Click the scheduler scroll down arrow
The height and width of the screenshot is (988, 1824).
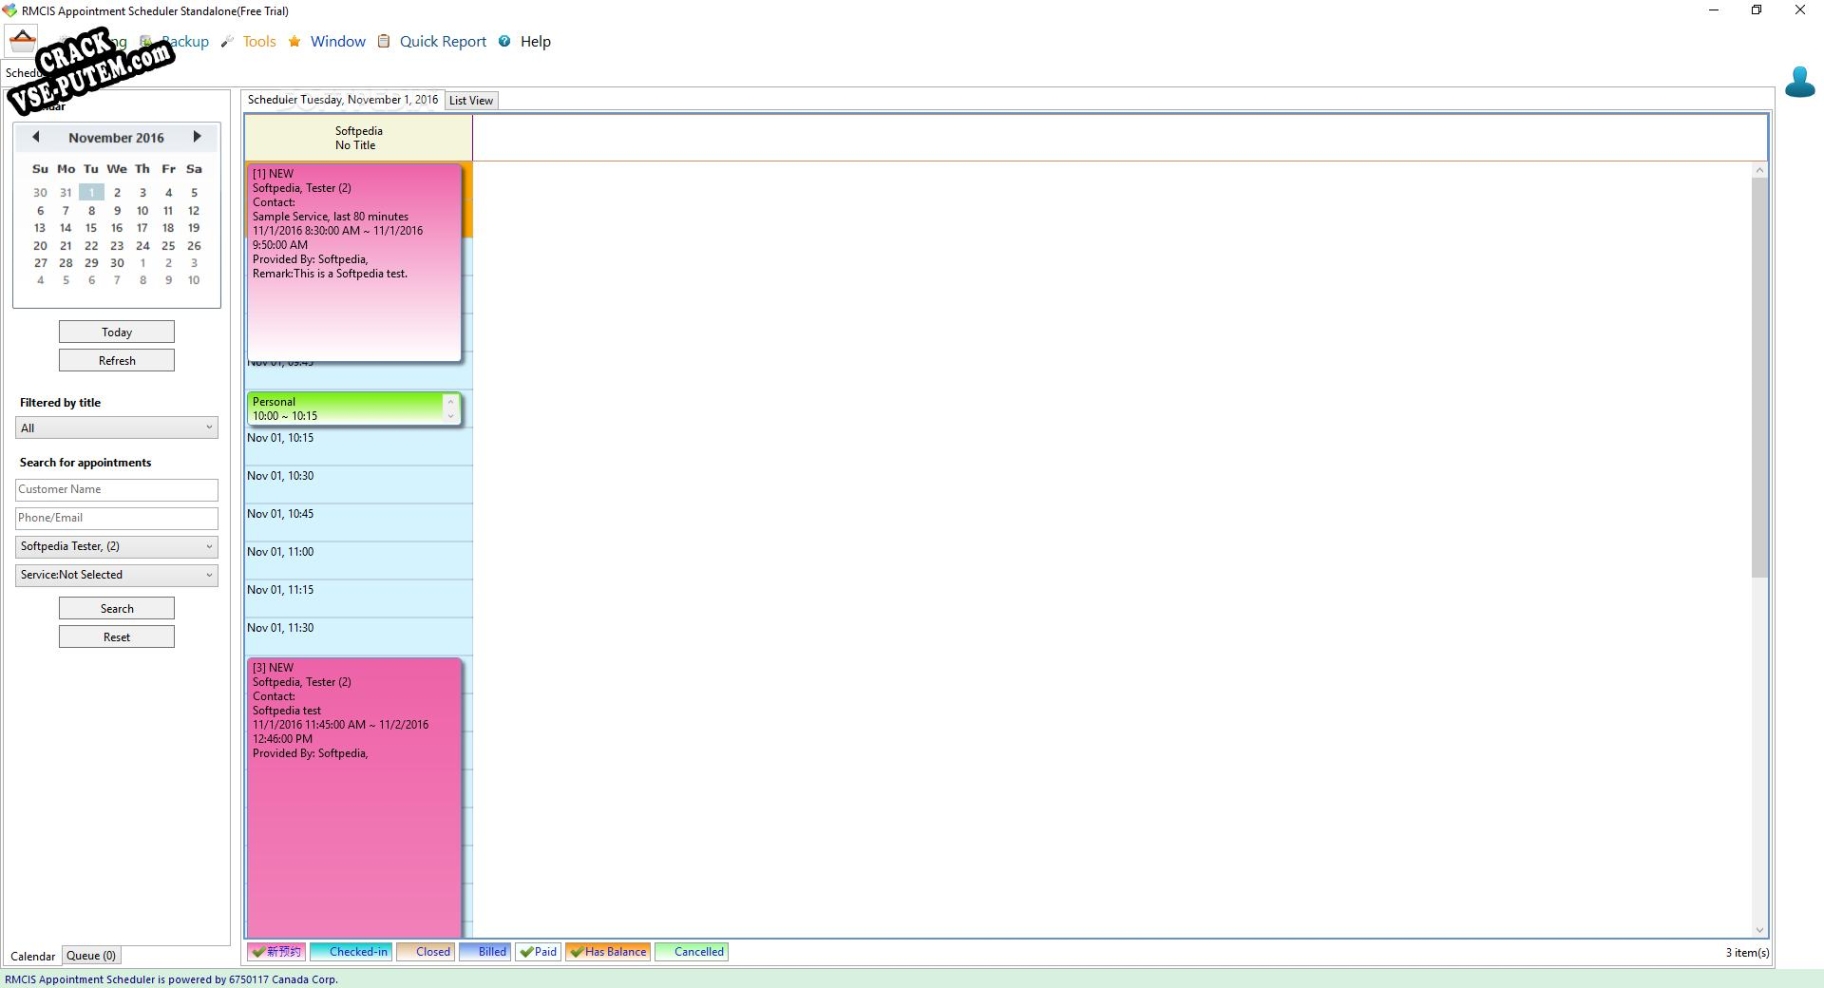tap(1759, 930)
